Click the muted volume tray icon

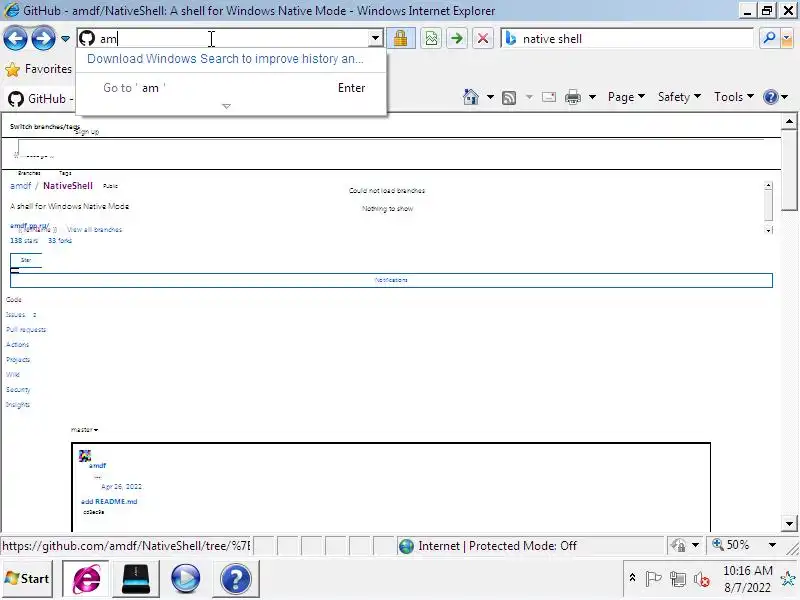click(702, 579)
